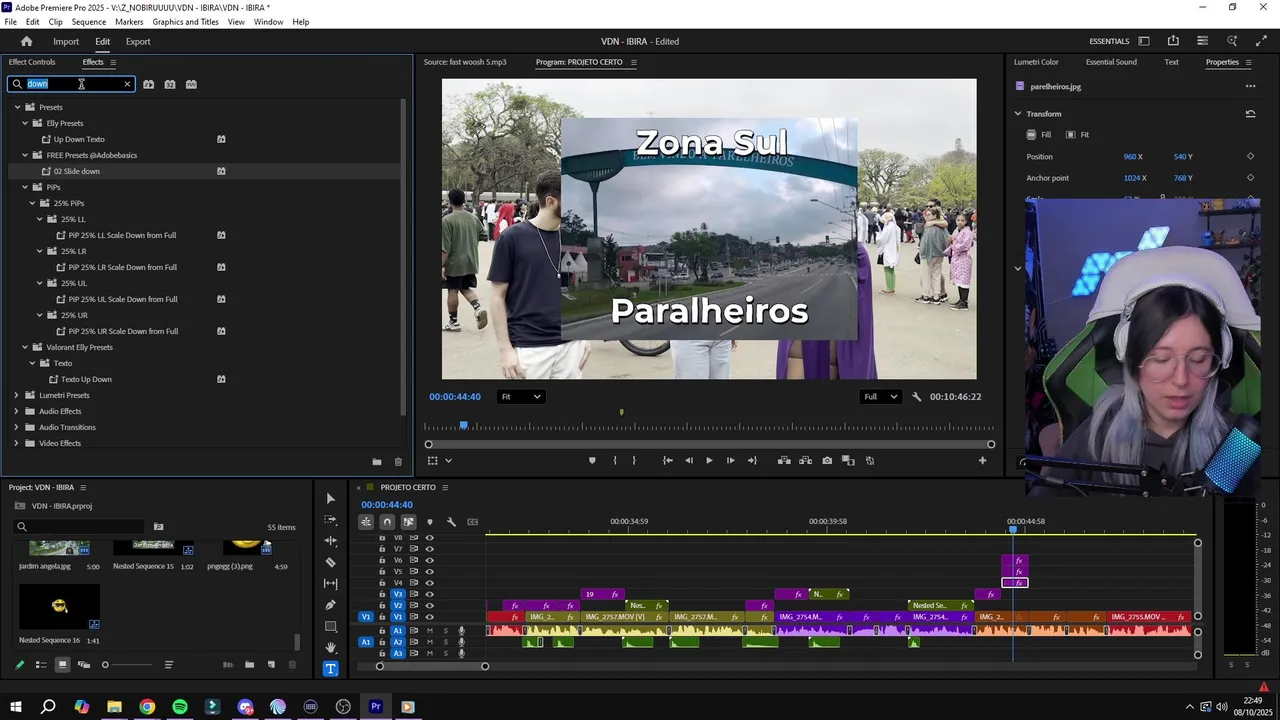Toggle Snap in Timeline magnet icon

coord(387,522)
